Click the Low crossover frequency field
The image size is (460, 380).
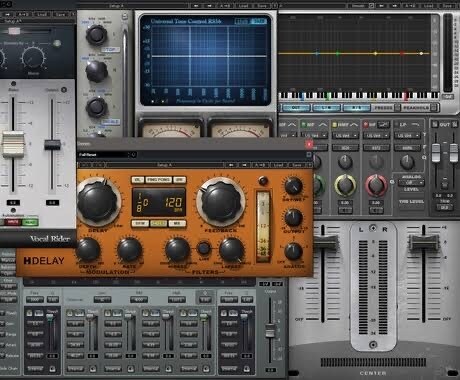click(x=102, y=300)
